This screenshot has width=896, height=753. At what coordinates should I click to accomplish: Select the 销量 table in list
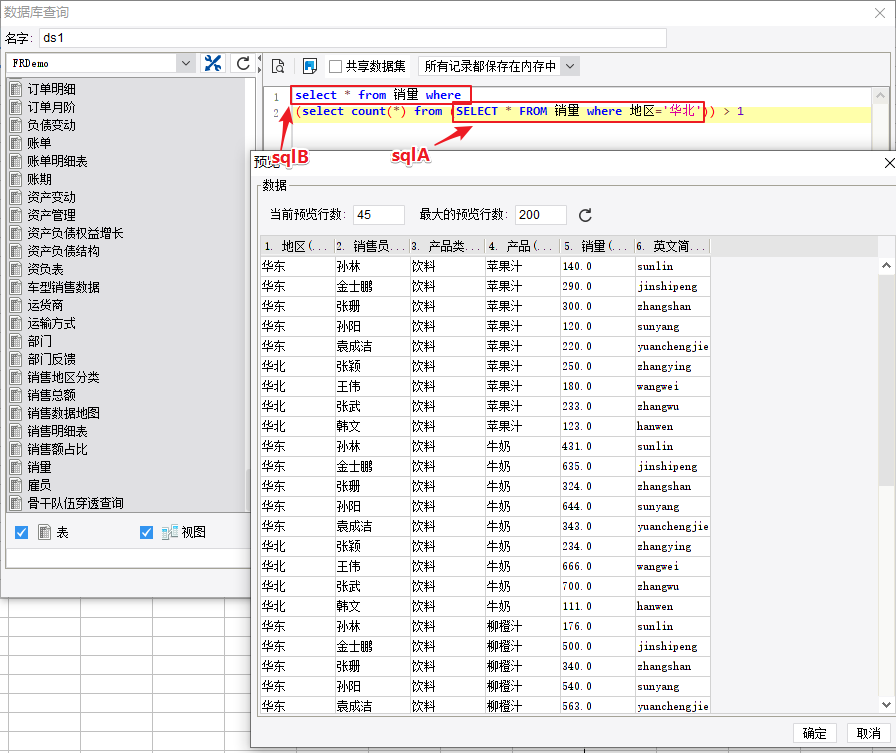(39, 467)
